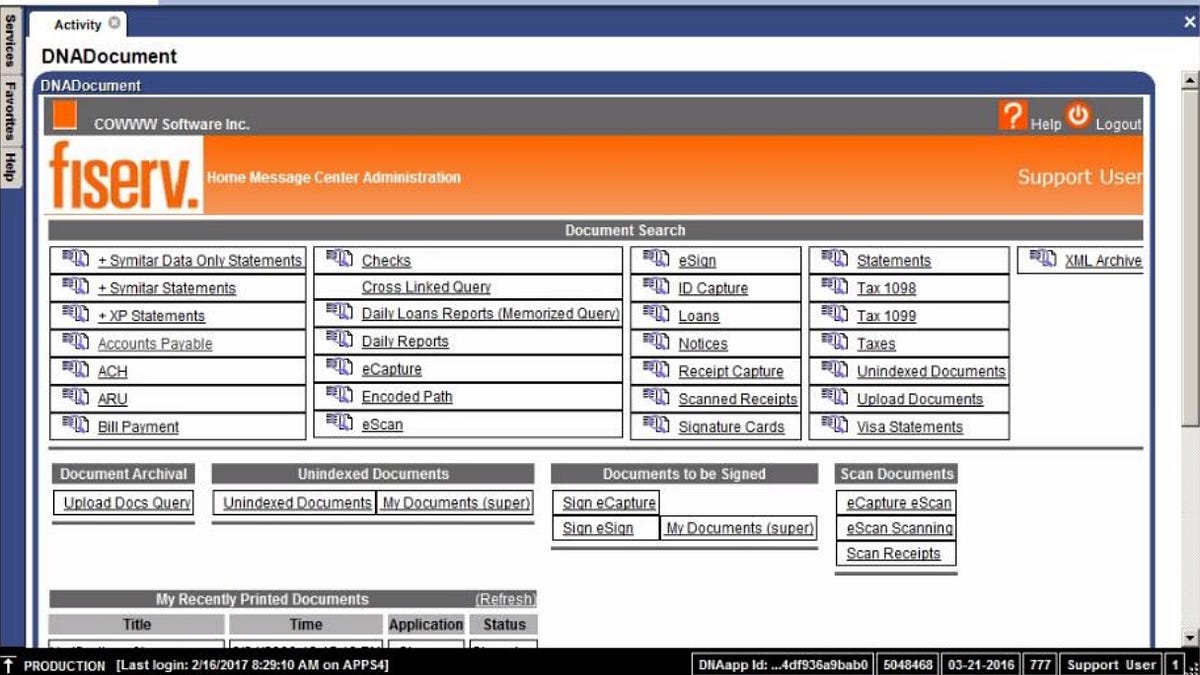
Task: Click the document icon beside ACH
Action: 75,370
